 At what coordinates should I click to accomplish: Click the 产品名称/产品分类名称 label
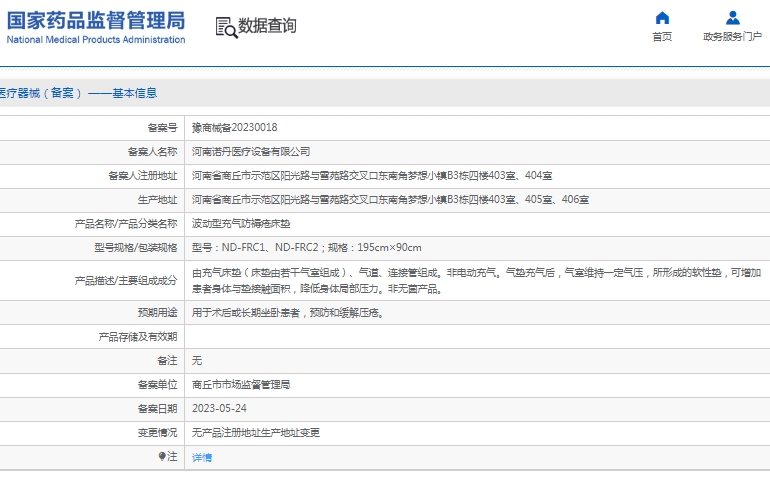[126, 224]
